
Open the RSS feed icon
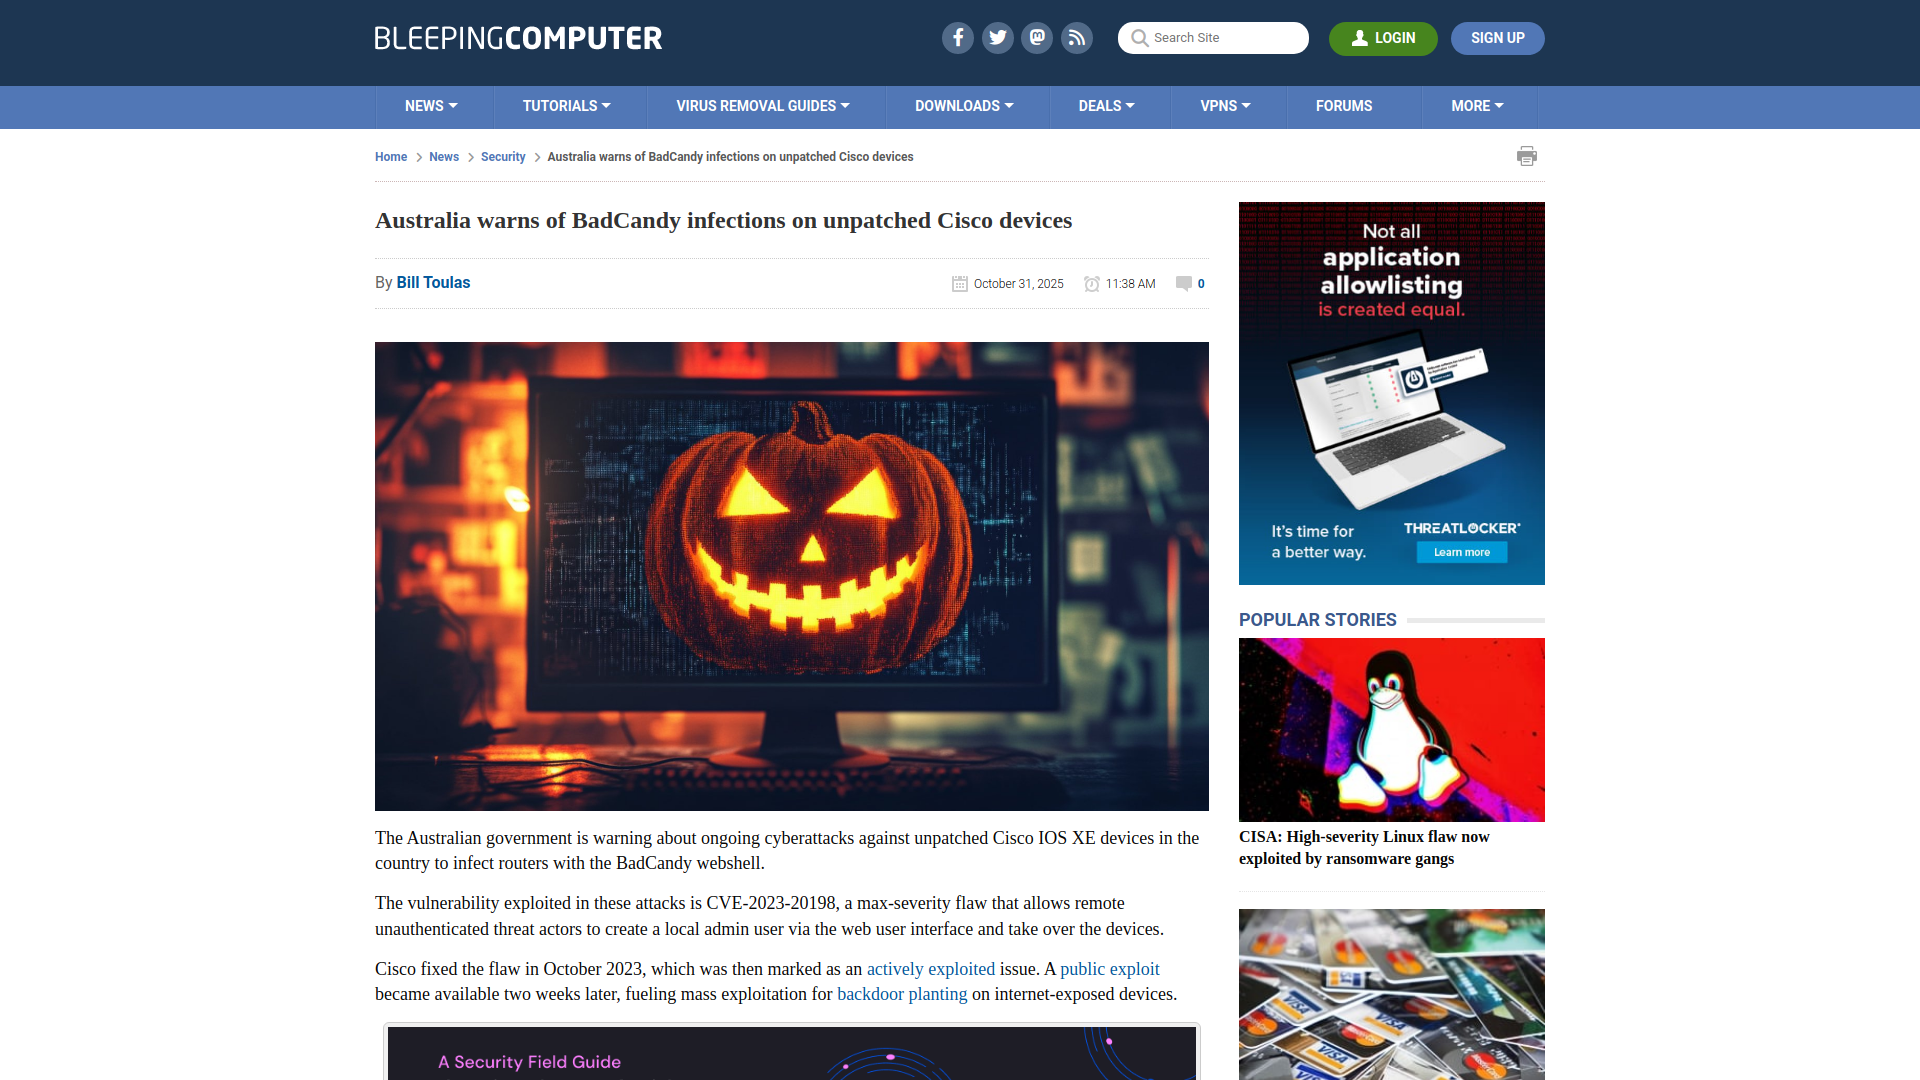(x=1077, y=38)
